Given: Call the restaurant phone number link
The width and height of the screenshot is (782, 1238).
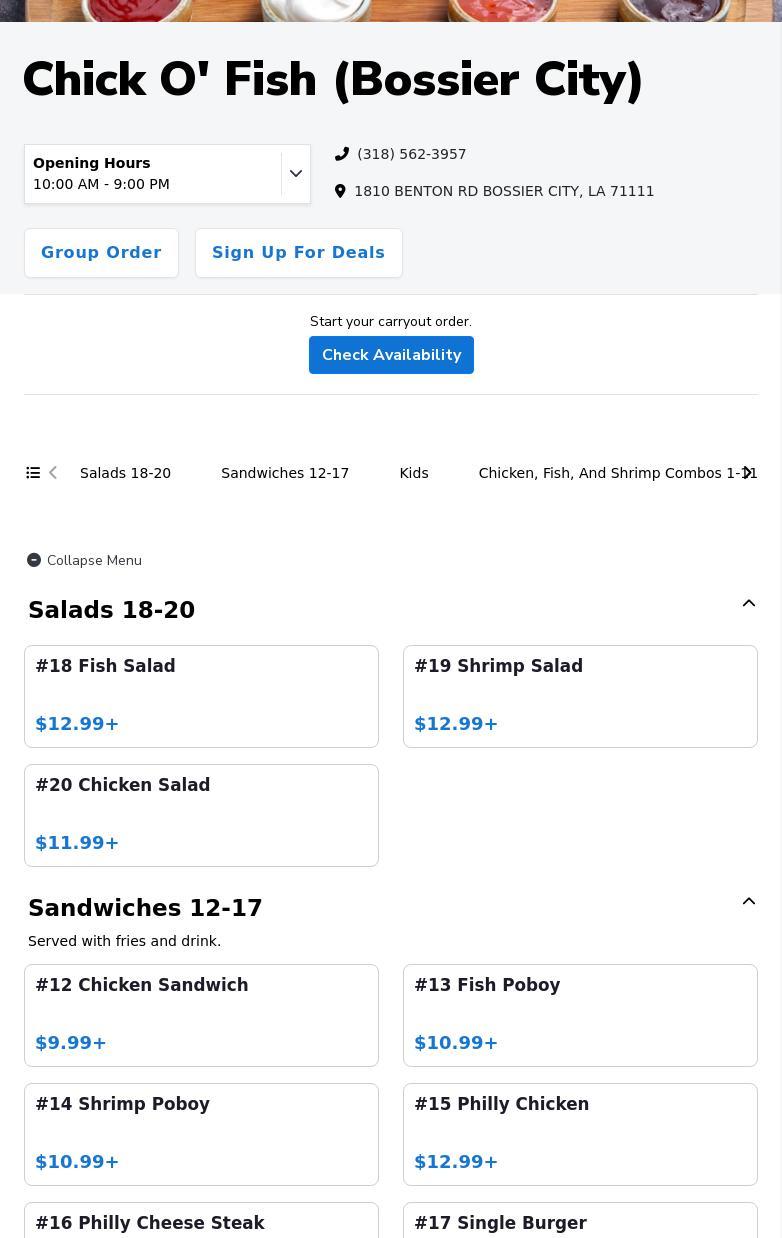Looking at the screenshot, I should pos(411,154).
